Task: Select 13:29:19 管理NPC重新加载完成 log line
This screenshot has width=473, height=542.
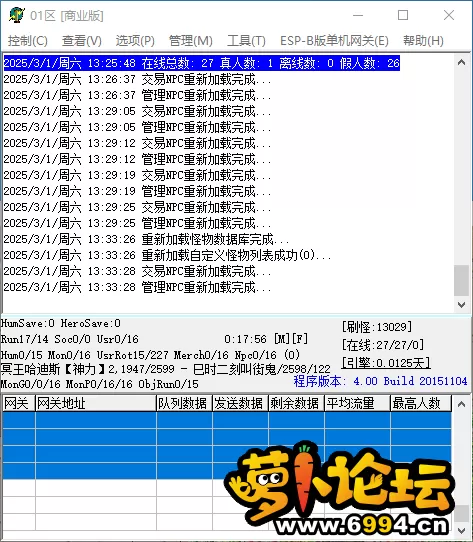Action: [138, 191]
